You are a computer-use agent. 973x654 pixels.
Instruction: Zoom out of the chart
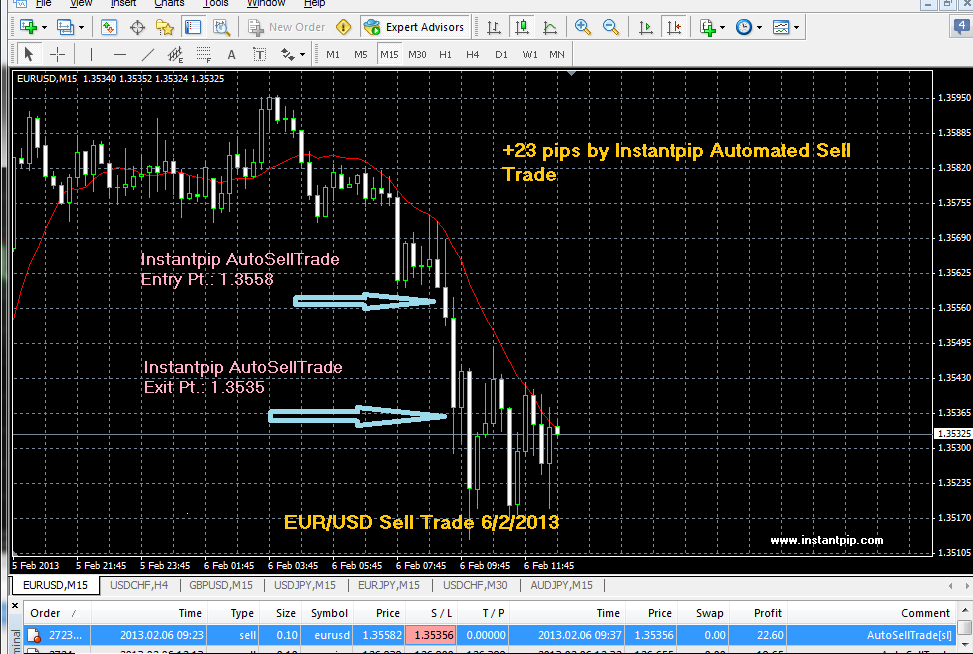click(611, 27)
